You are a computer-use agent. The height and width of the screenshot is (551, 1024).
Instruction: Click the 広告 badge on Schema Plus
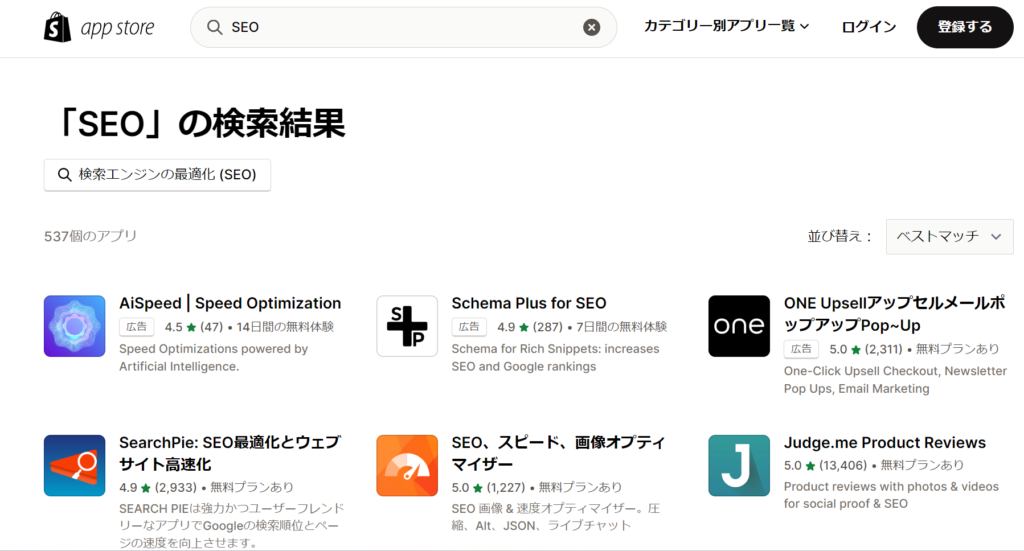(469, 326)
